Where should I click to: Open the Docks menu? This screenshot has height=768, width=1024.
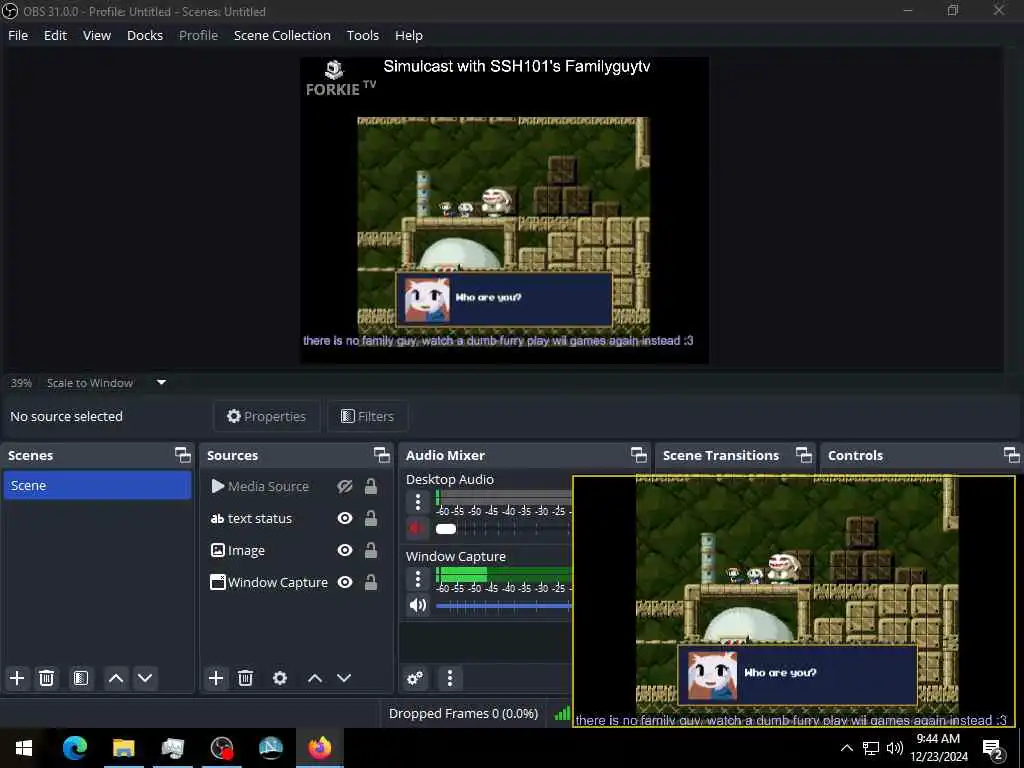(145, 35)
